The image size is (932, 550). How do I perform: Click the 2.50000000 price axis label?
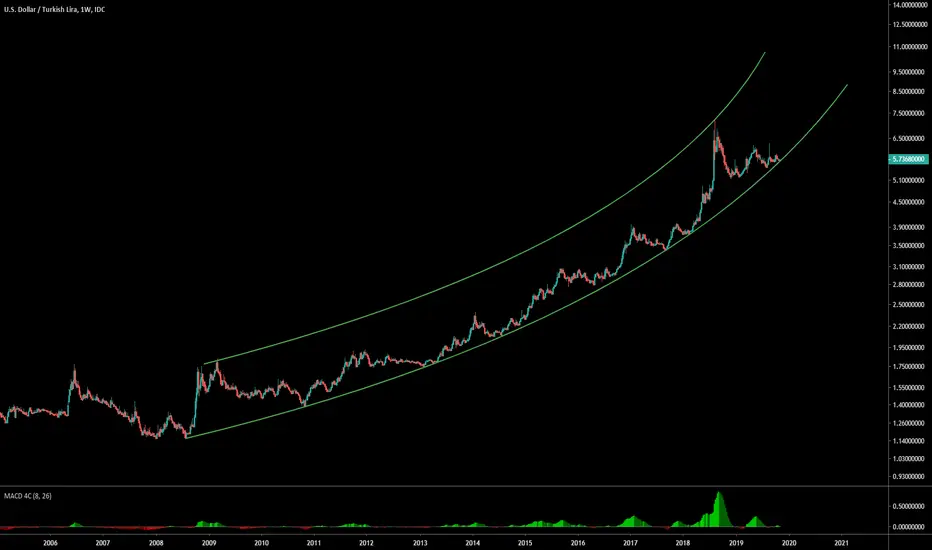[909, 304]
